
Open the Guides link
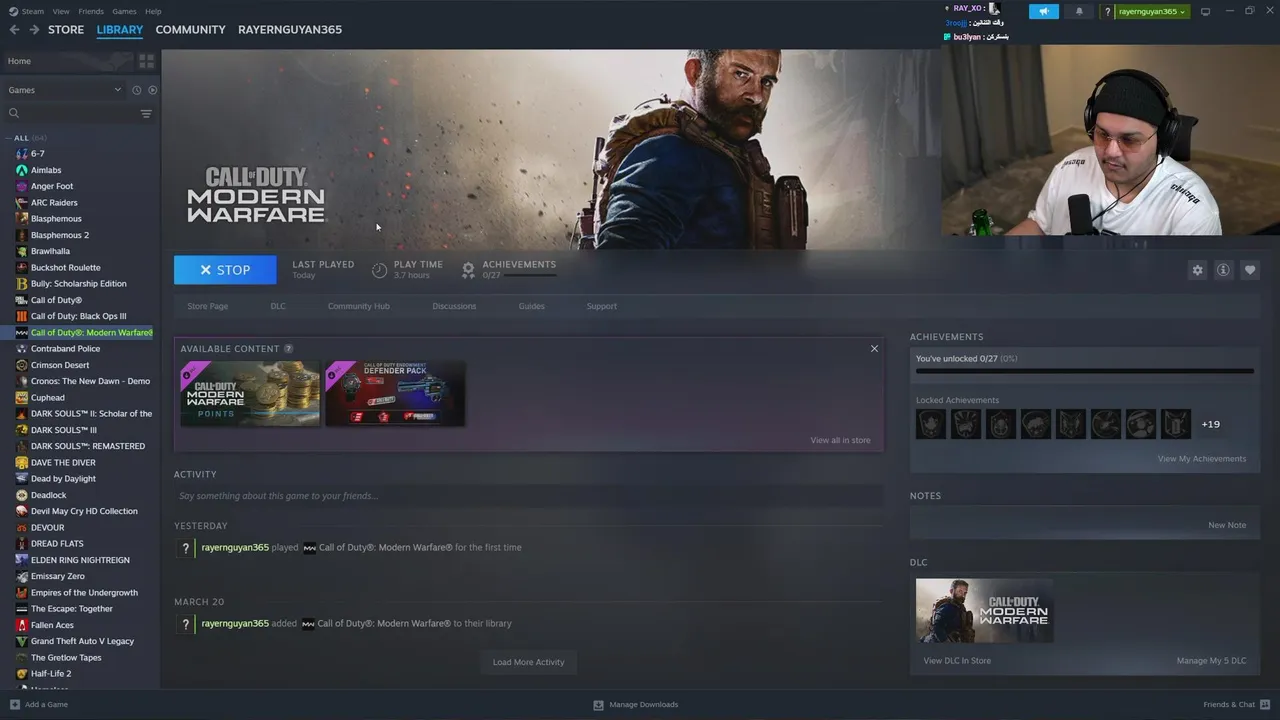531,306
